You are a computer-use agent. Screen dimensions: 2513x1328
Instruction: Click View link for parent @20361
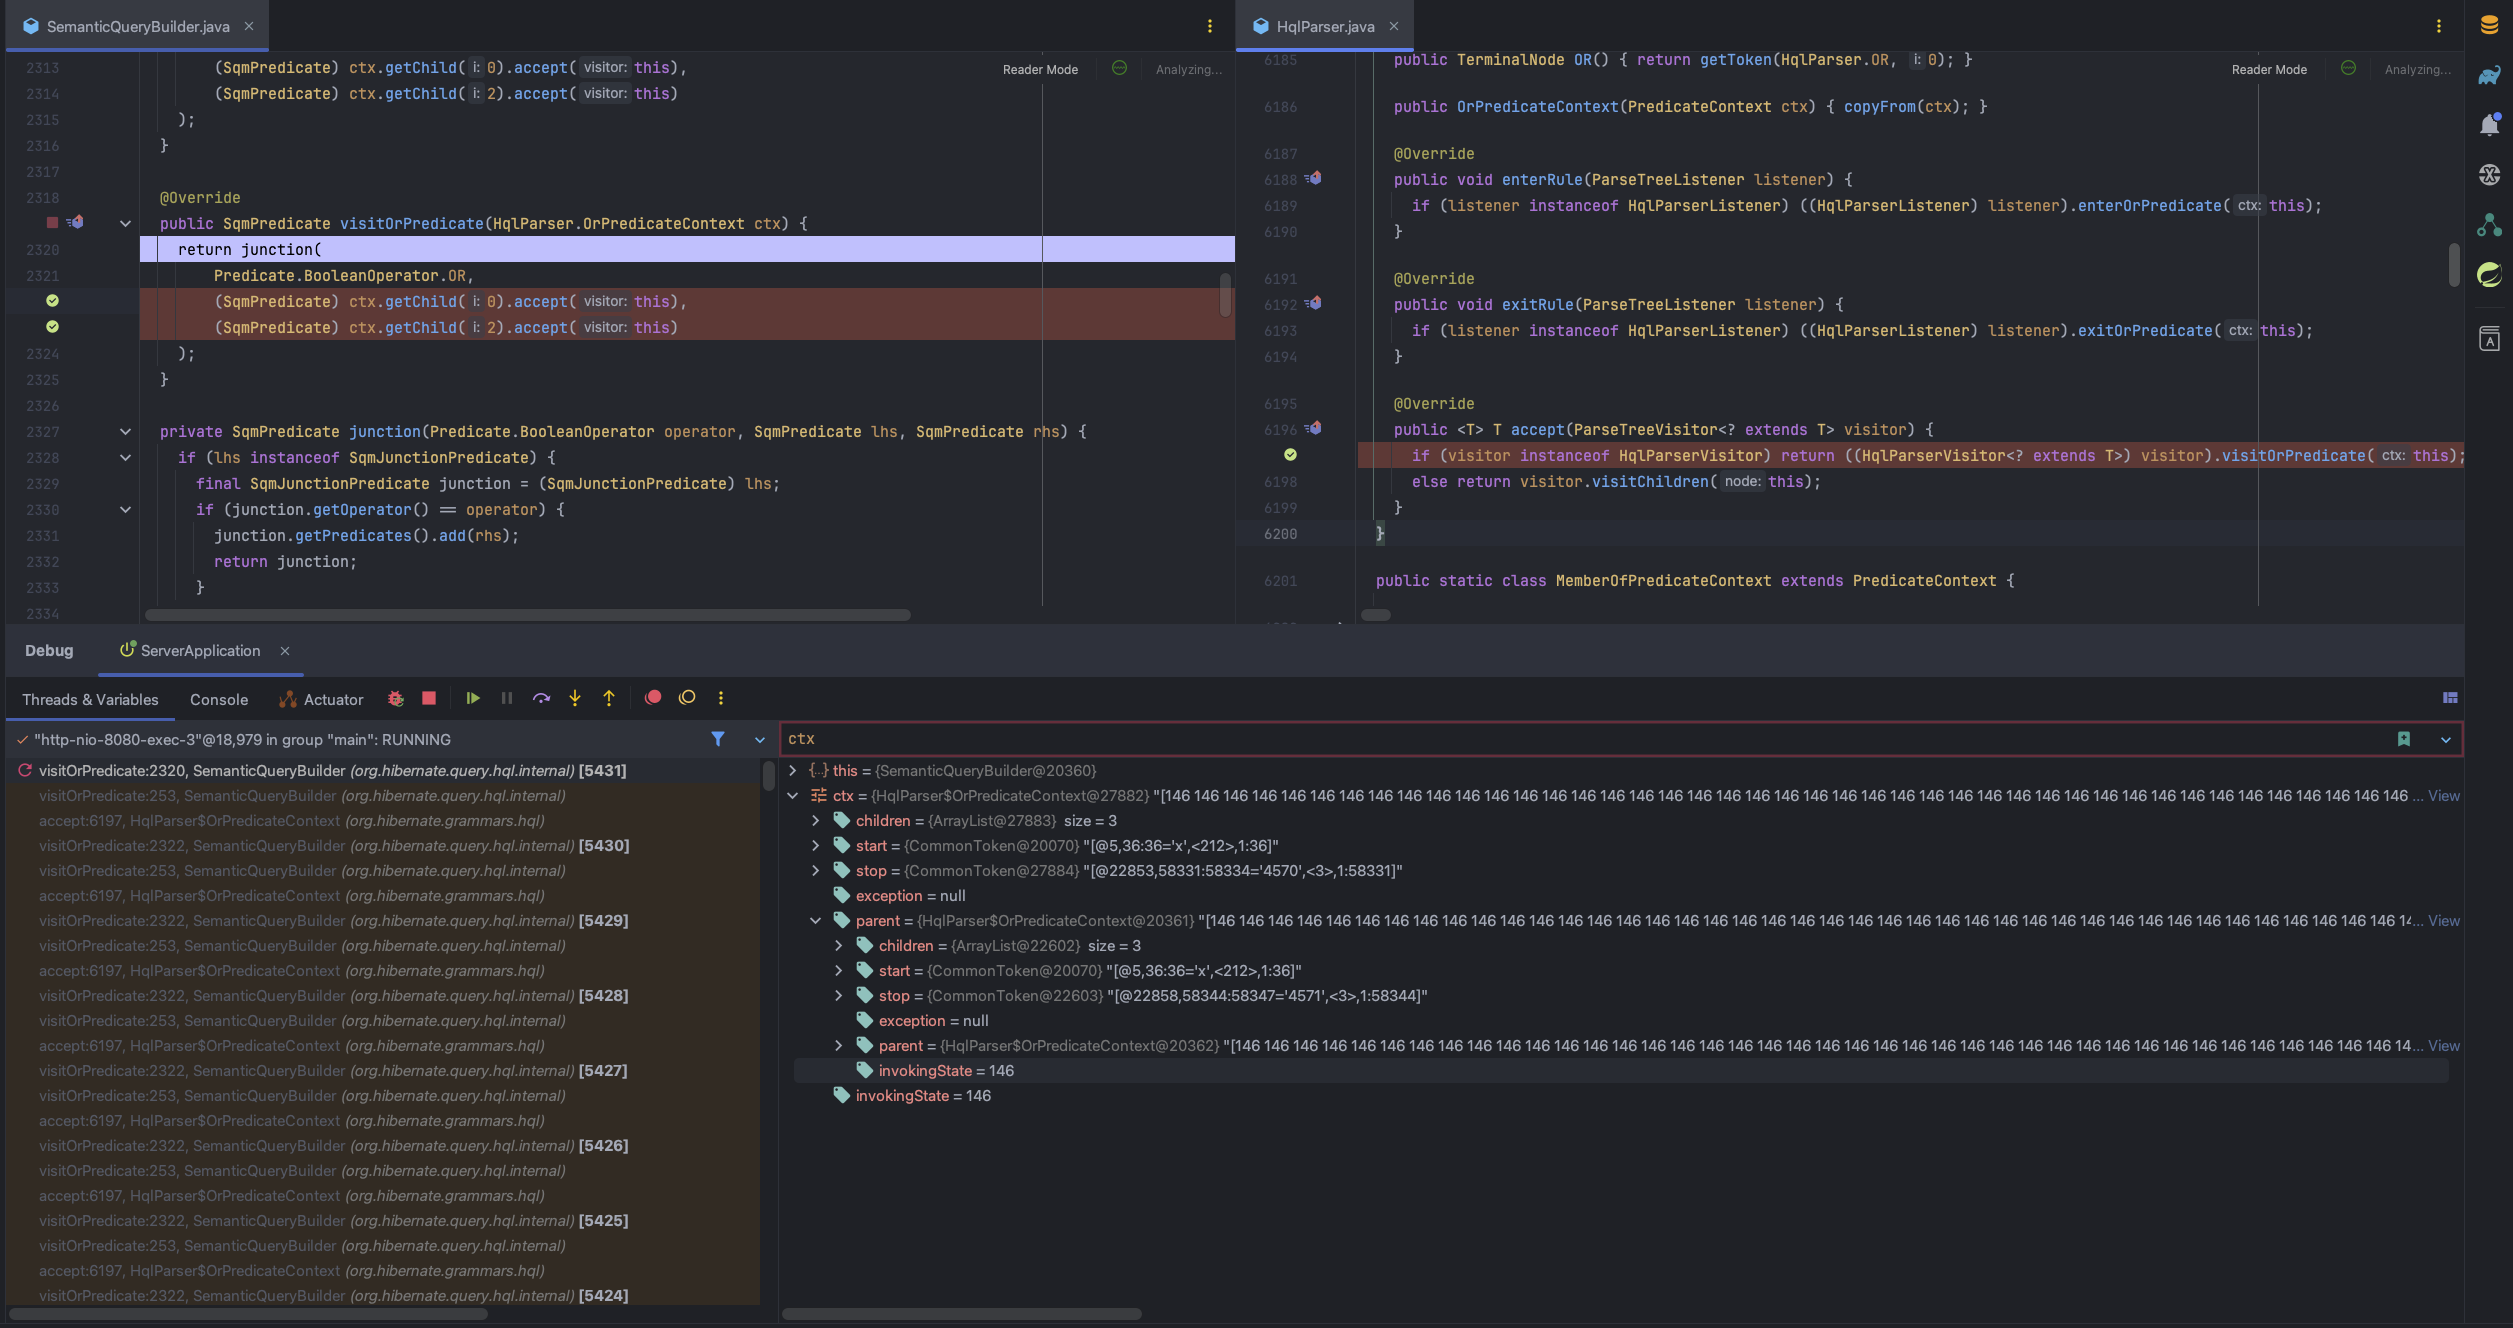click(x=2444, y=920)
